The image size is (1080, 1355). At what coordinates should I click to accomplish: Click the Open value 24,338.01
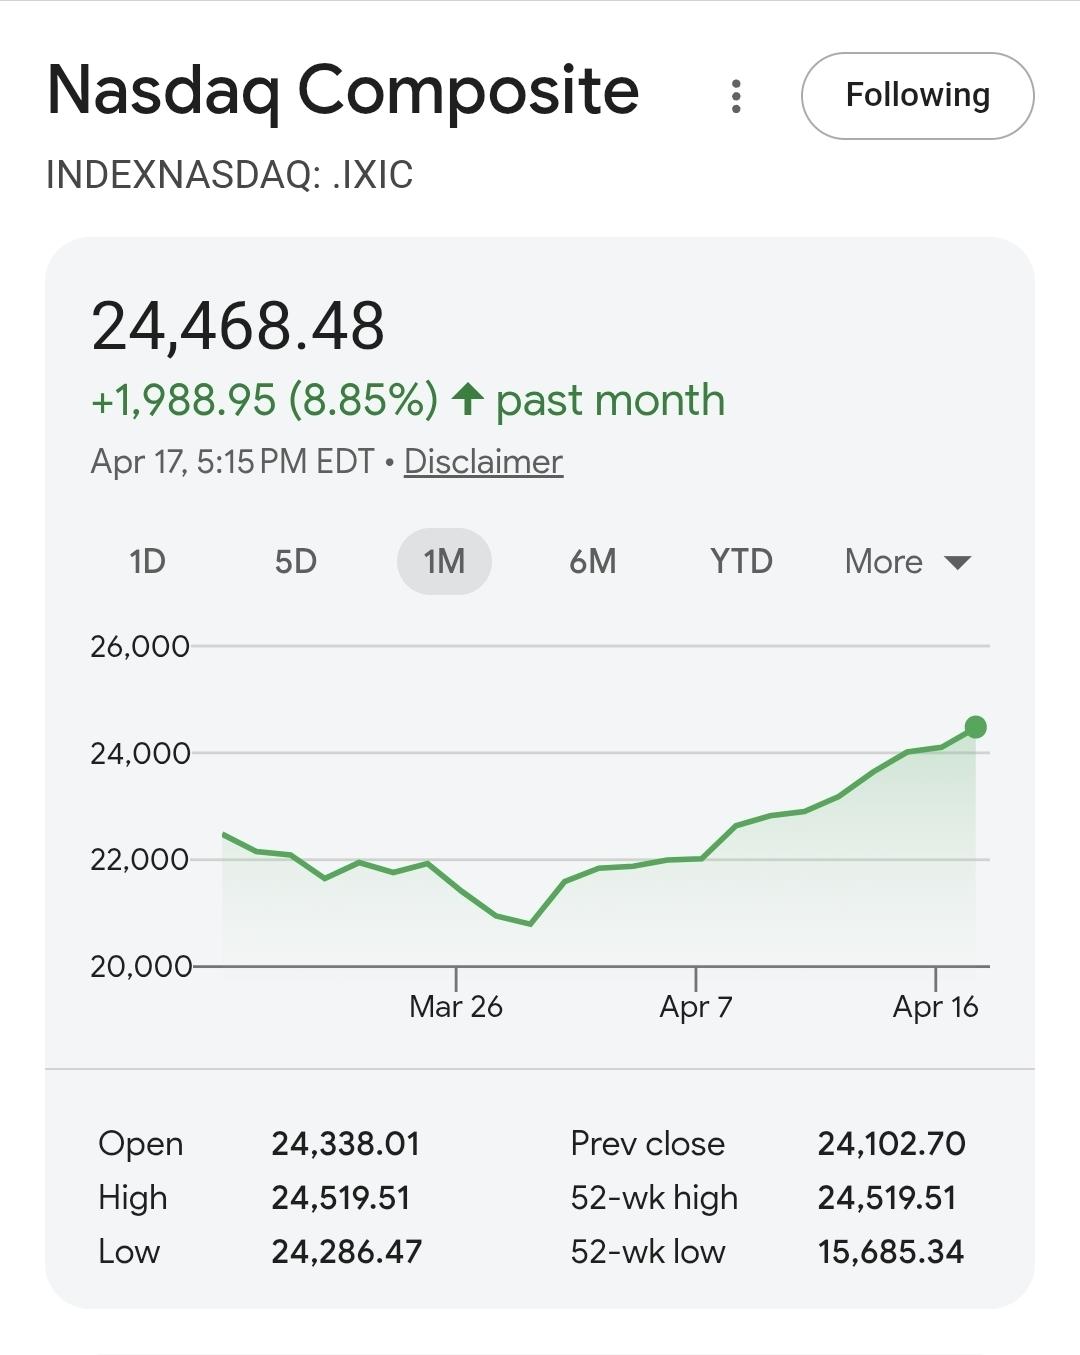(345, 1144)
